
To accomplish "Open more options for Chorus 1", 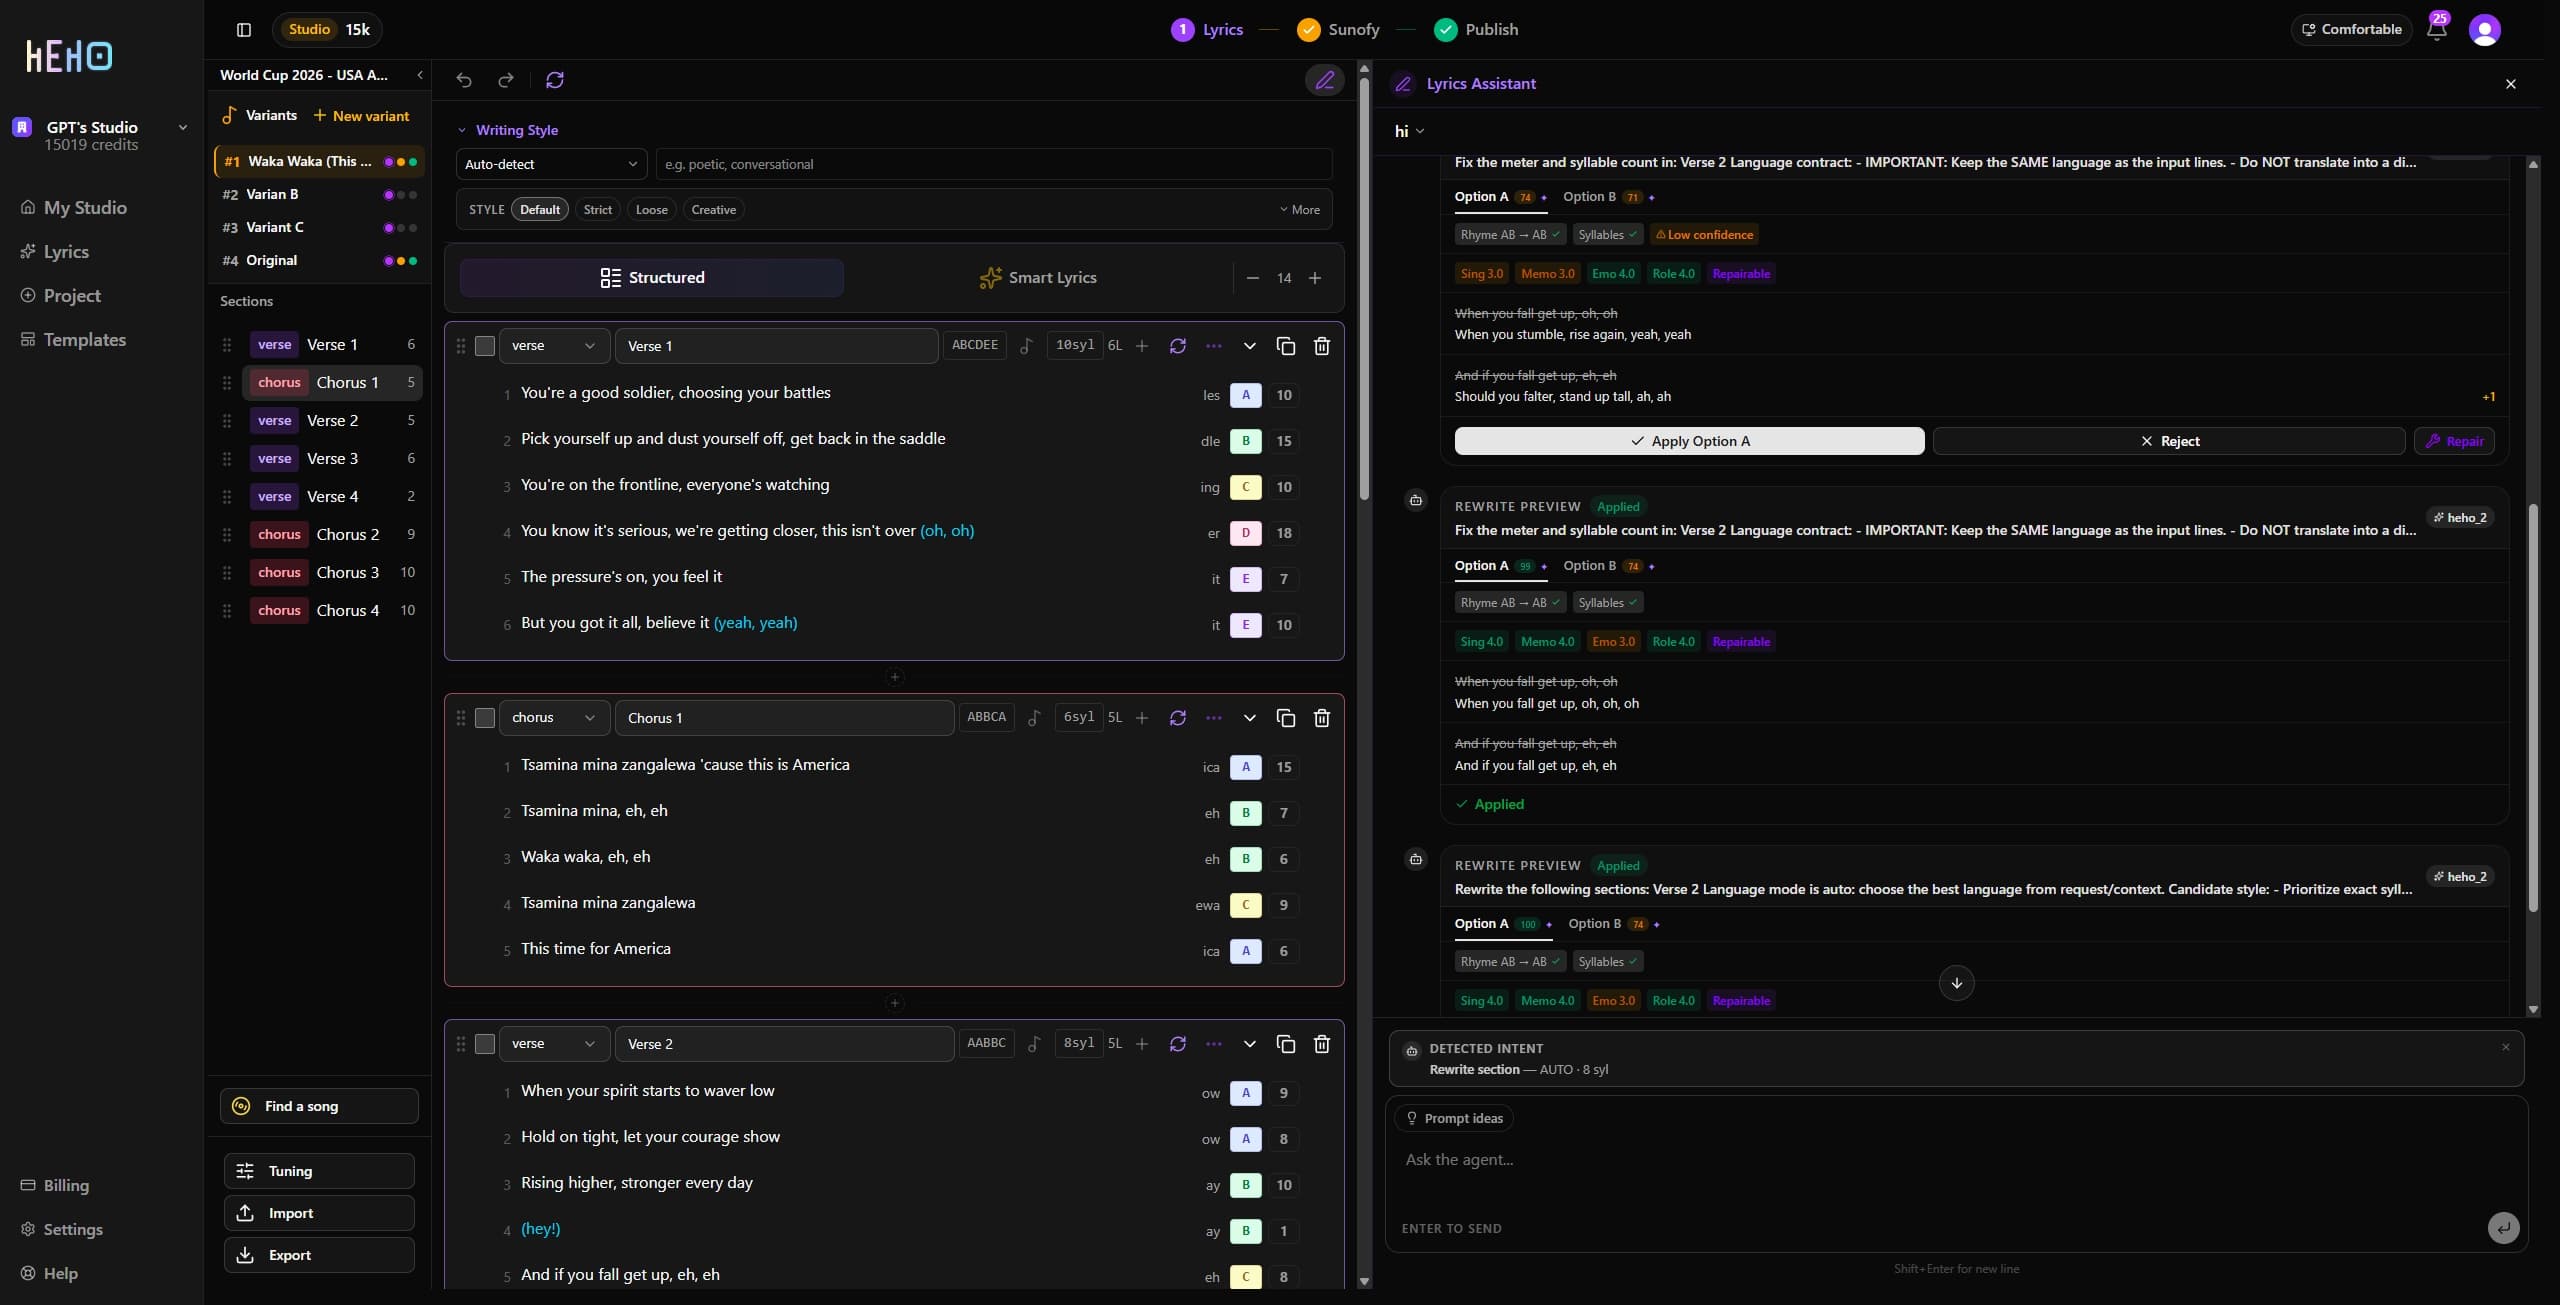I will point(1214,718).
